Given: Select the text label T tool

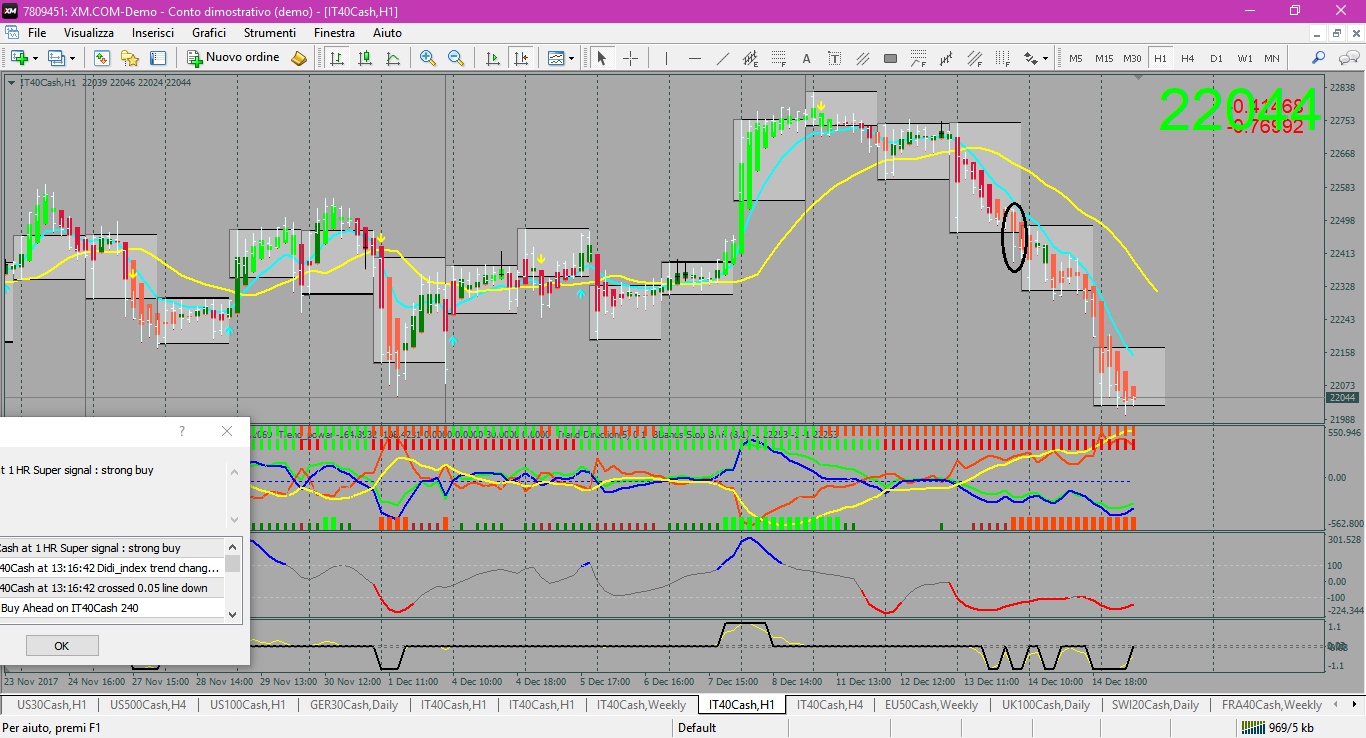Looking at the screenshot, I should tap(835, 58).
